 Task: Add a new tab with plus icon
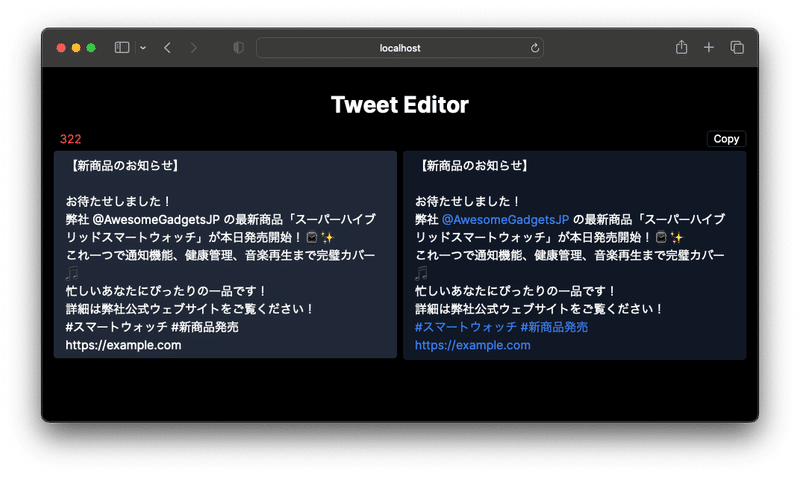click(x=709, y=47)
